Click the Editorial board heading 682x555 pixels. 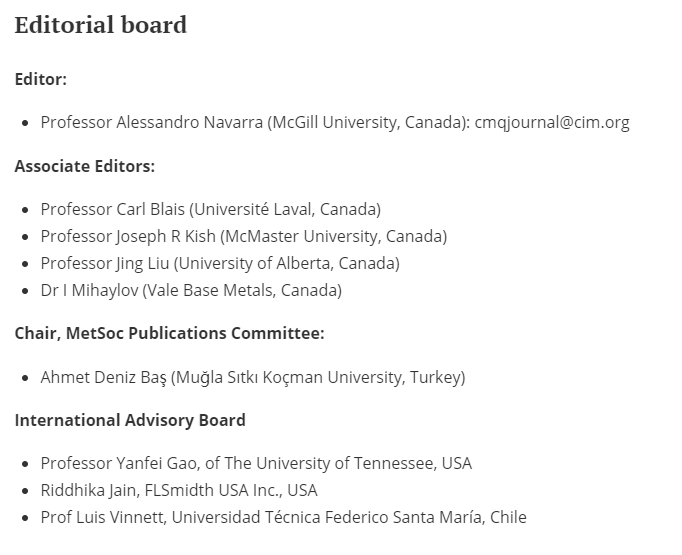[x=100, y=25]
